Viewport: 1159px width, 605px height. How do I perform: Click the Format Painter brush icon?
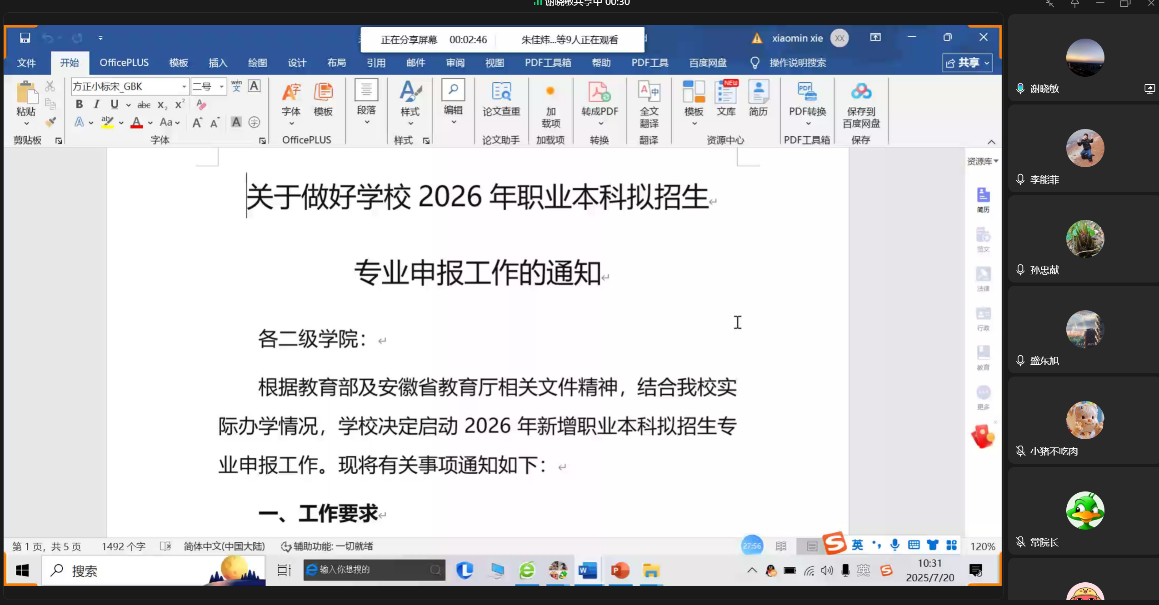(x=50, y=122)
